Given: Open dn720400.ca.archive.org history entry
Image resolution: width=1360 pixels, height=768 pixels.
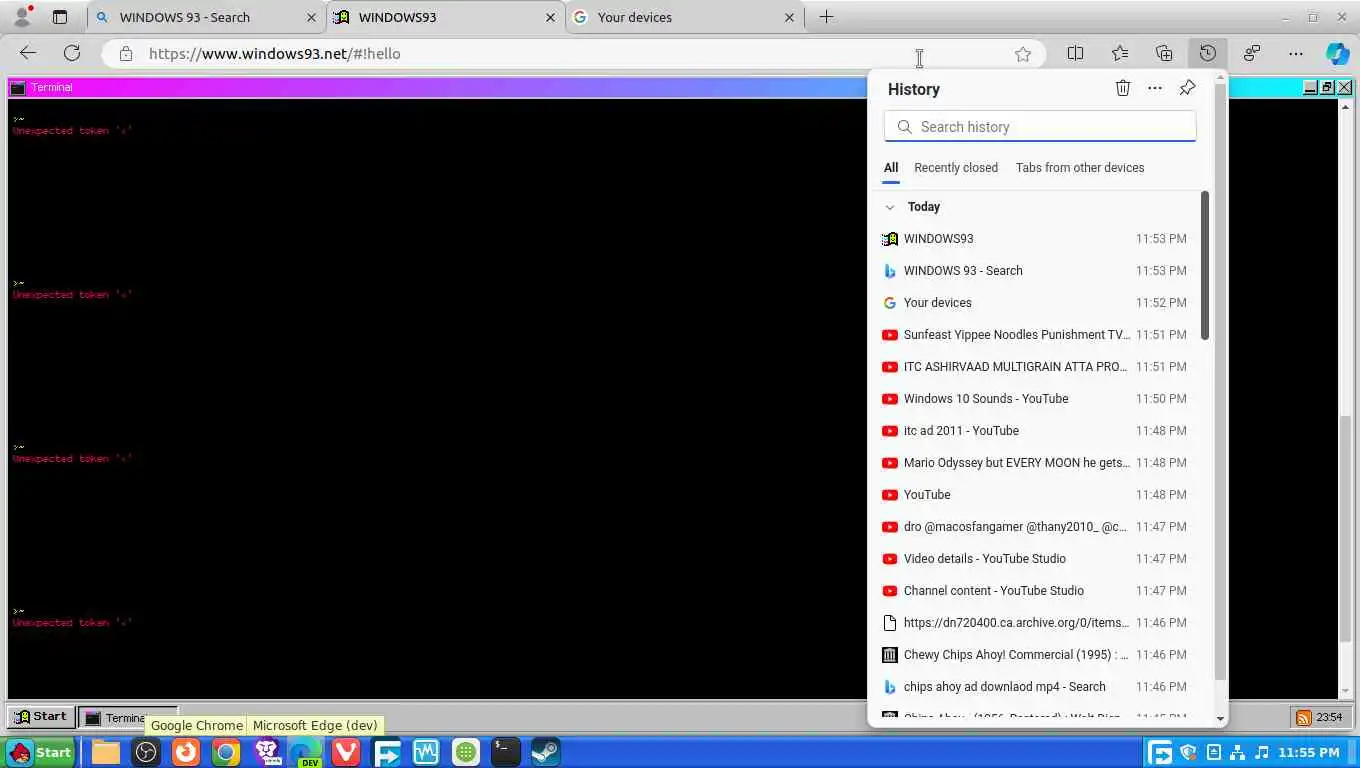Looking at the screenshot, I should point(1034,623).
